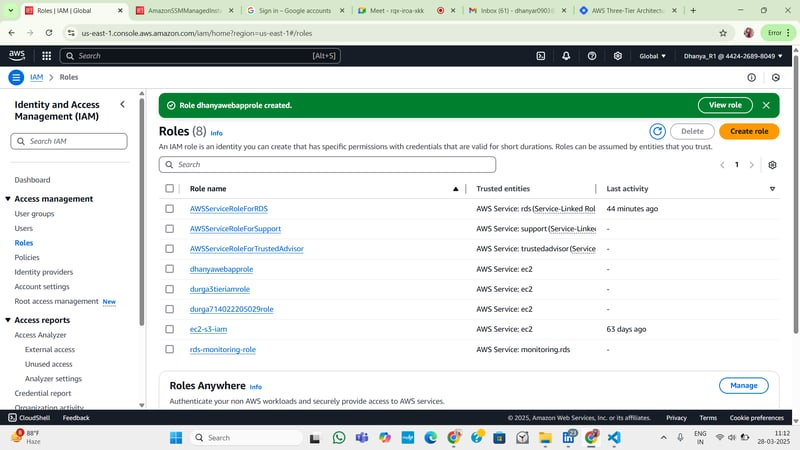Open Users in the IAM sidebar
800x450 pixels.
23,229
